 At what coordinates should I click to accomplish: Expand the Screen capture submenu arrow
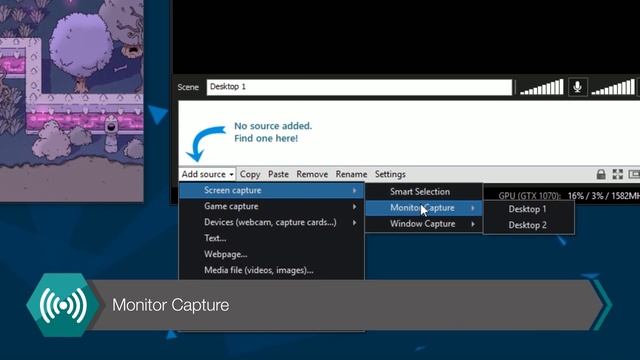(354, 191)
